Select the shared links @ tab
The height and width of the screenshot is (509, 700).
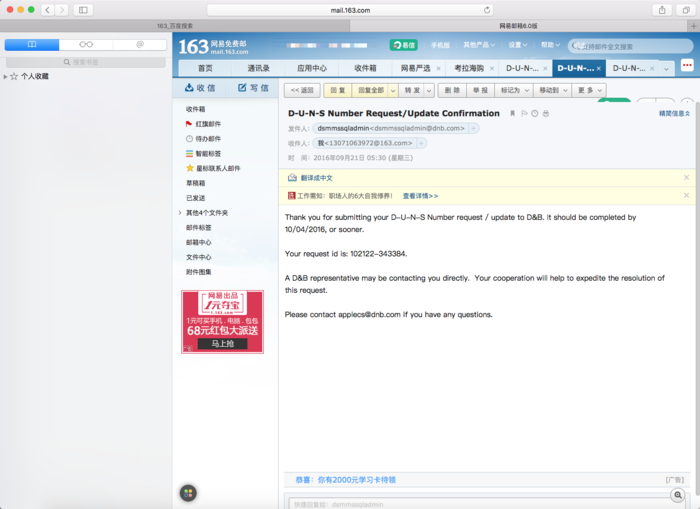pos(140,44)
